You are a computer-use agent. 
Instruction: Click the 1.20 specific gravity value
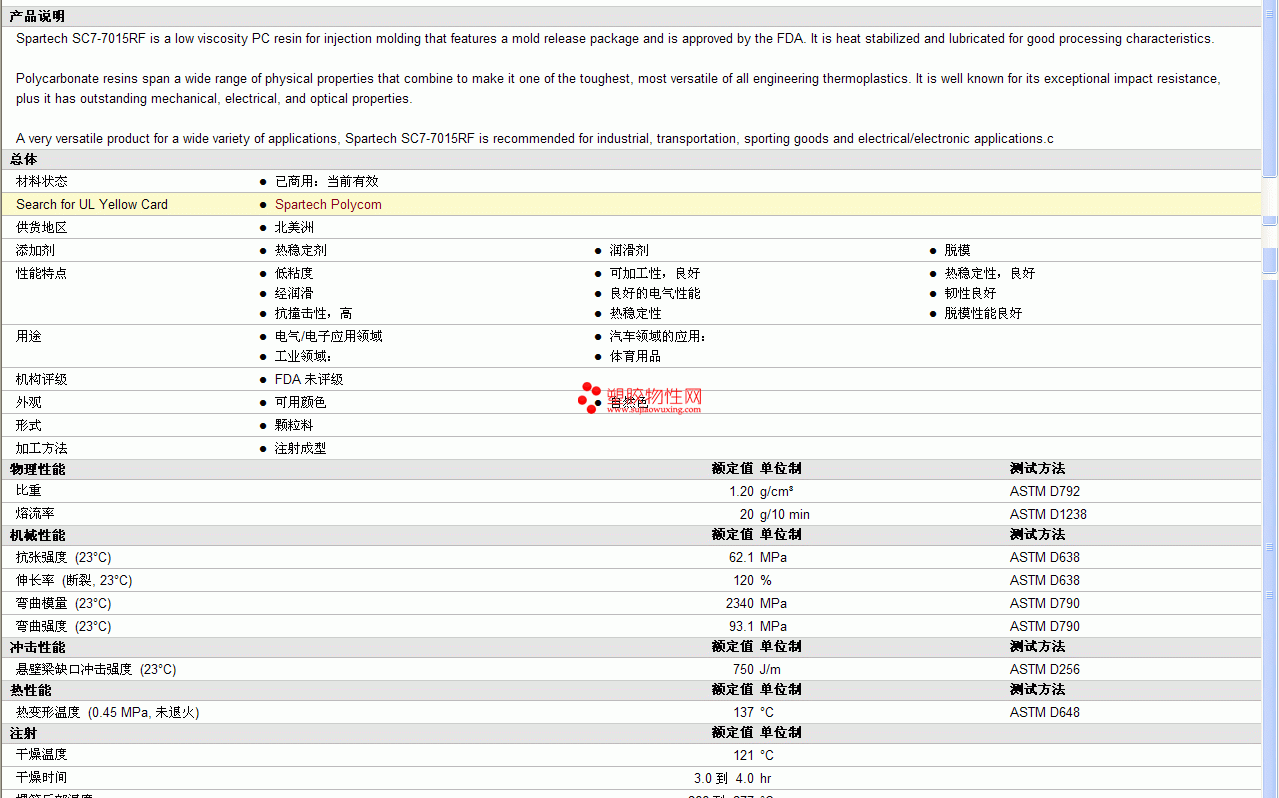(741, 491)
